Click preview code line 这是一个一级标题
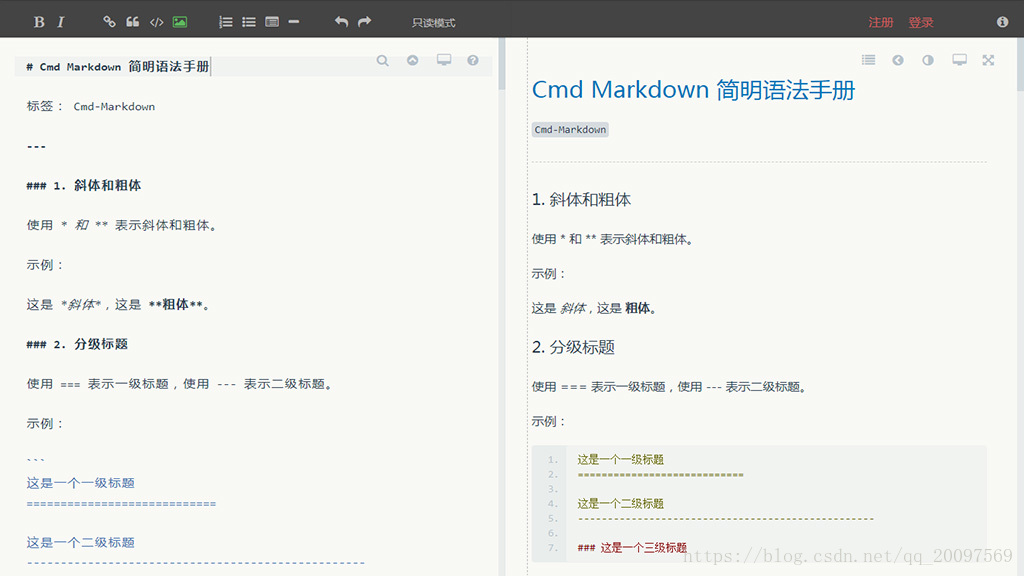The width and height of the screenshot is (1024, 576). click(620, 460)
